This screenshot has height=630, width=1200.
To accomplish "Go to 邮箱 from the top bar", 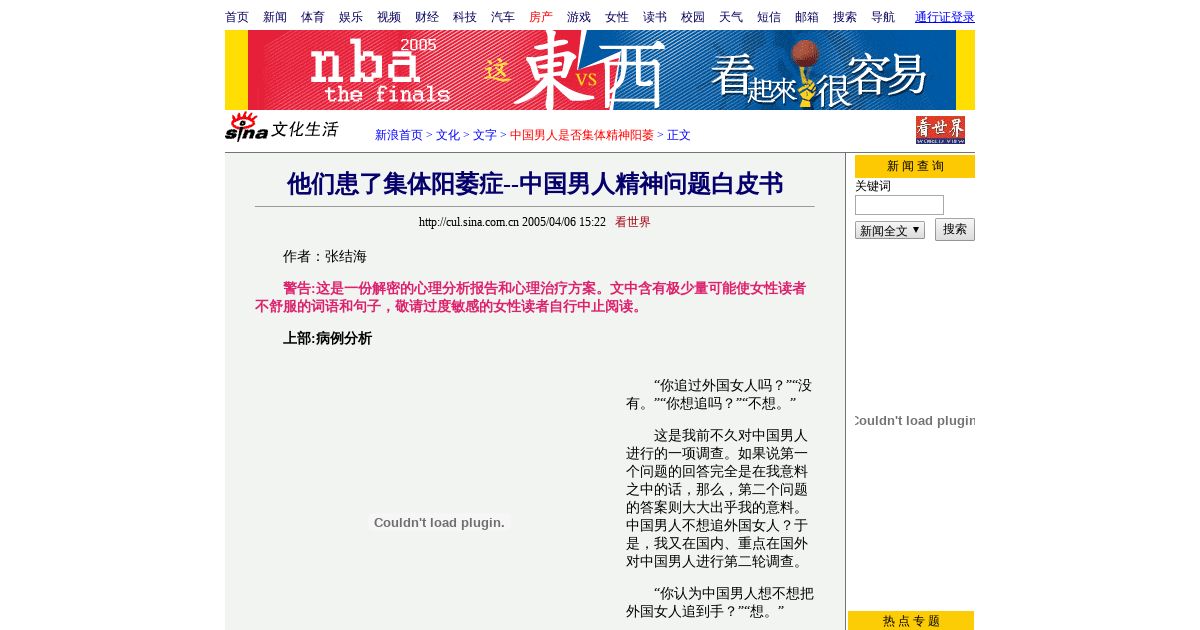I will pos(807,17).
